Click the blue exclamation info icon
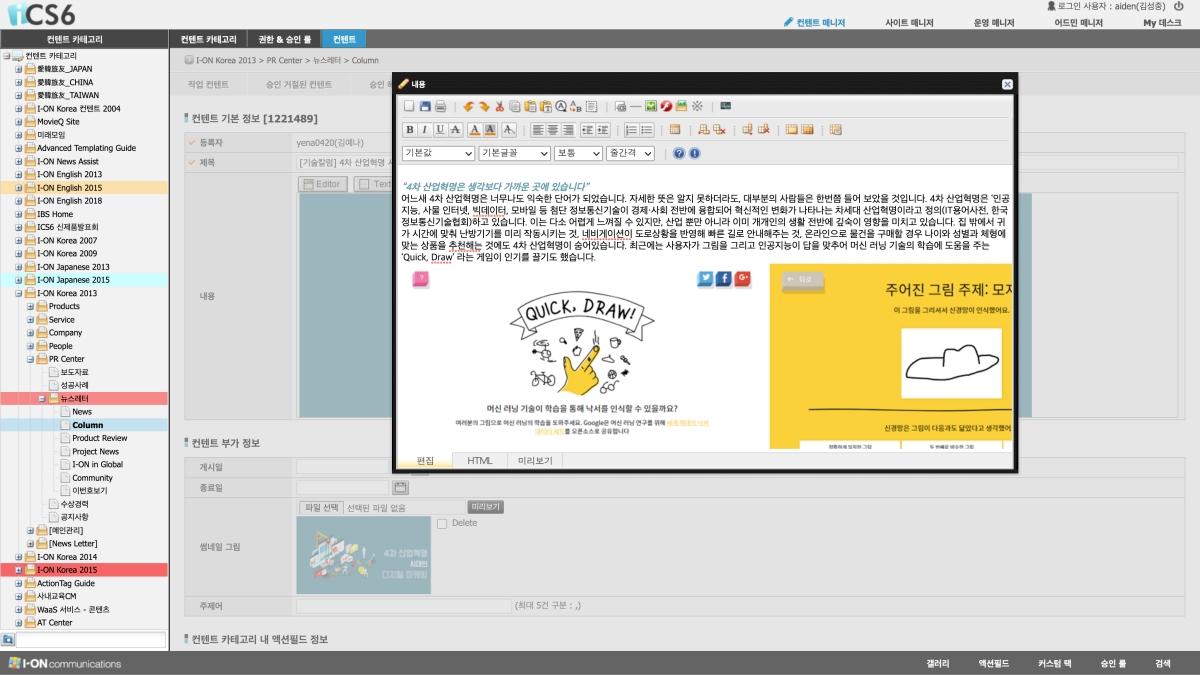Image resolution: width=1200 pixels, height=675 pixels. pos(694,153)
